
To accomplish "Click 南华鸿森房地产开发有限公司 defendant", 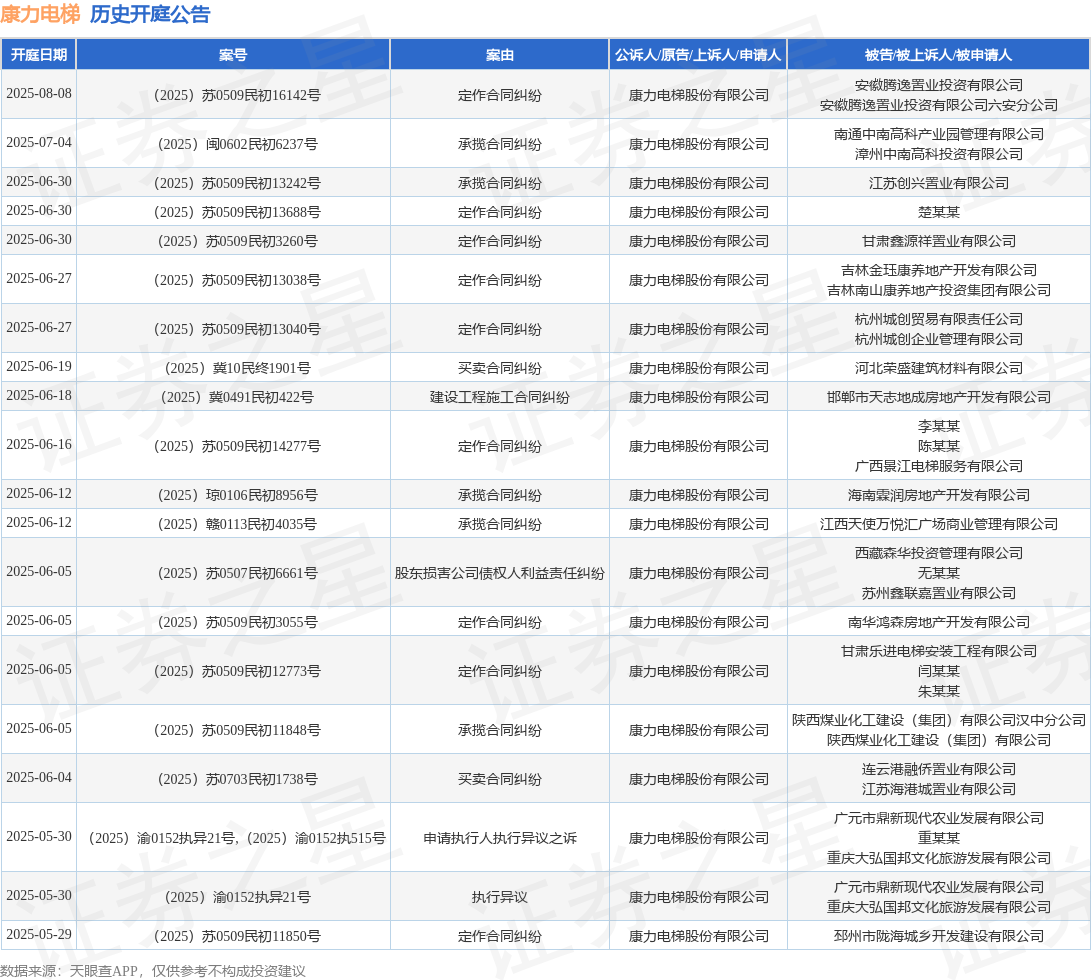I will (x=939, y=622).
